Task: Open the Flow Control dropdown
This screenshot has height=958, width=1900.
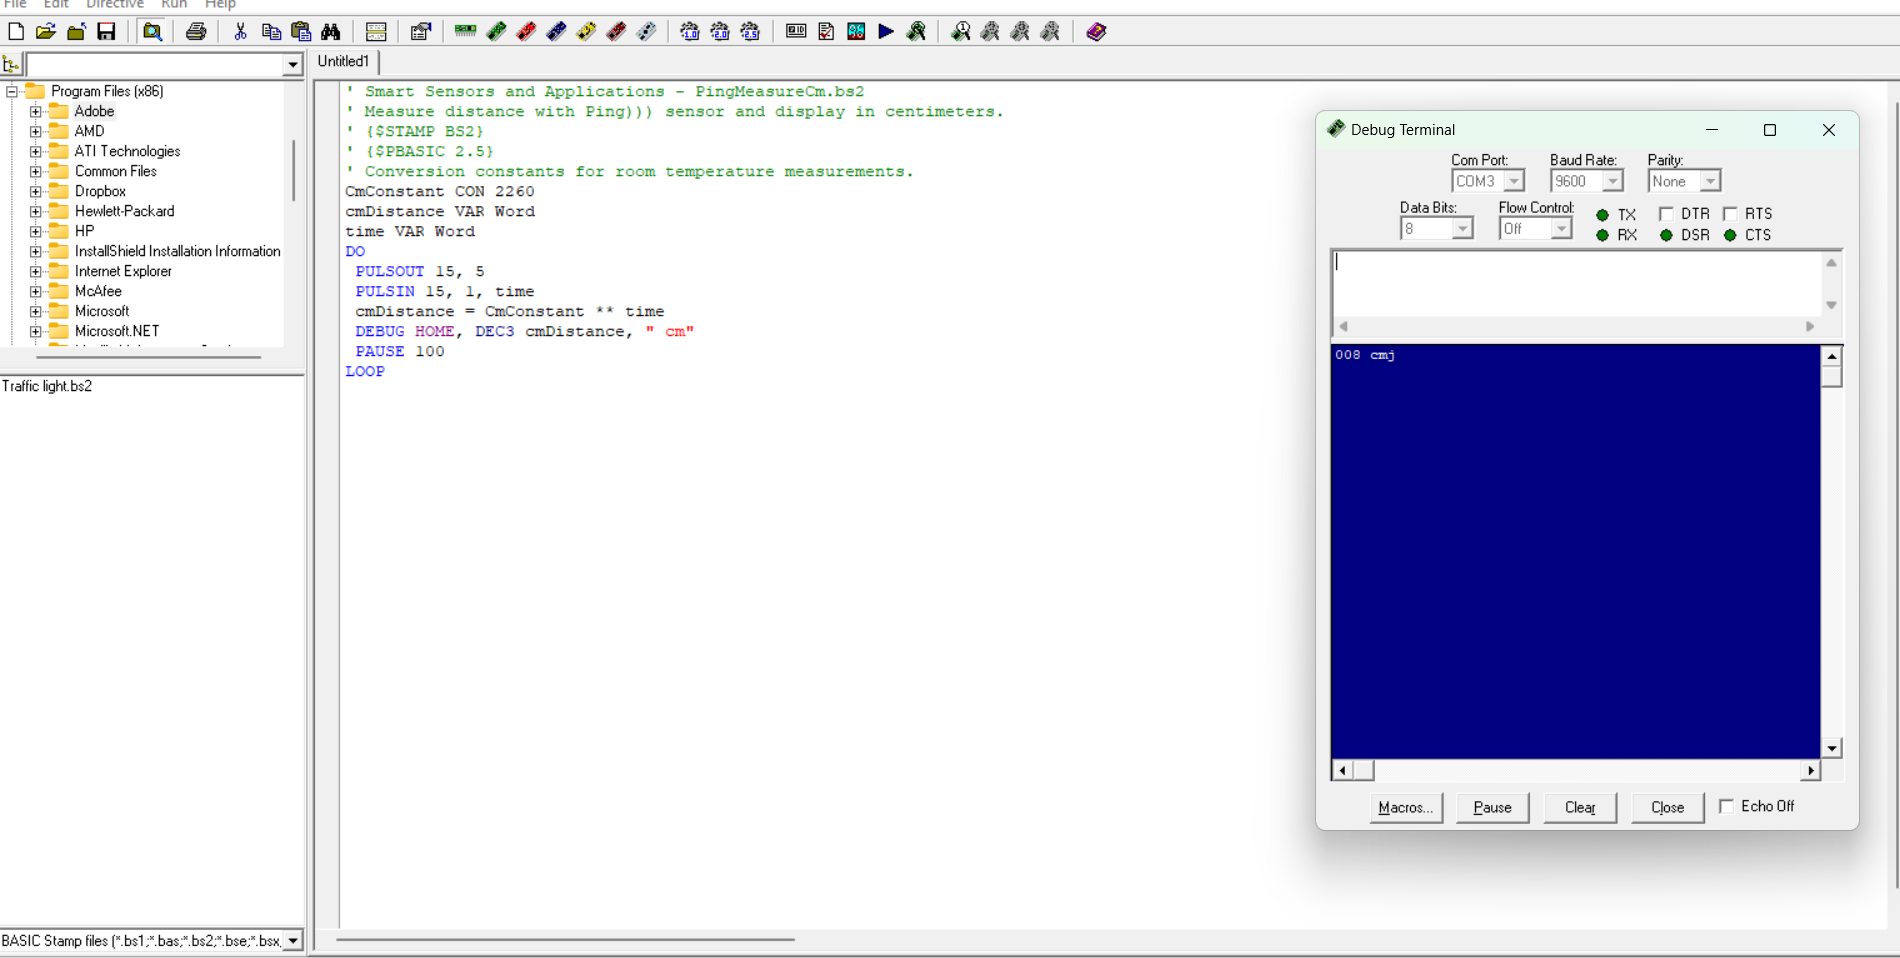Action: tap(1560, 229)
